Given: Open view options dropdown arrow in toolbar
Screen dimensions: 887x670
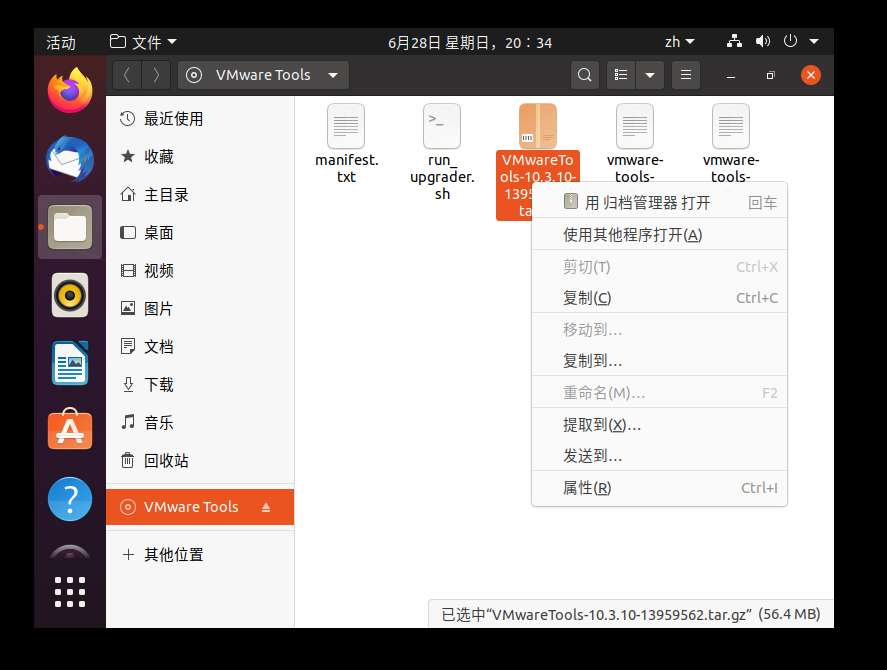Looking at the screenshot, I should pyautogui.click(x=650, y=75).
